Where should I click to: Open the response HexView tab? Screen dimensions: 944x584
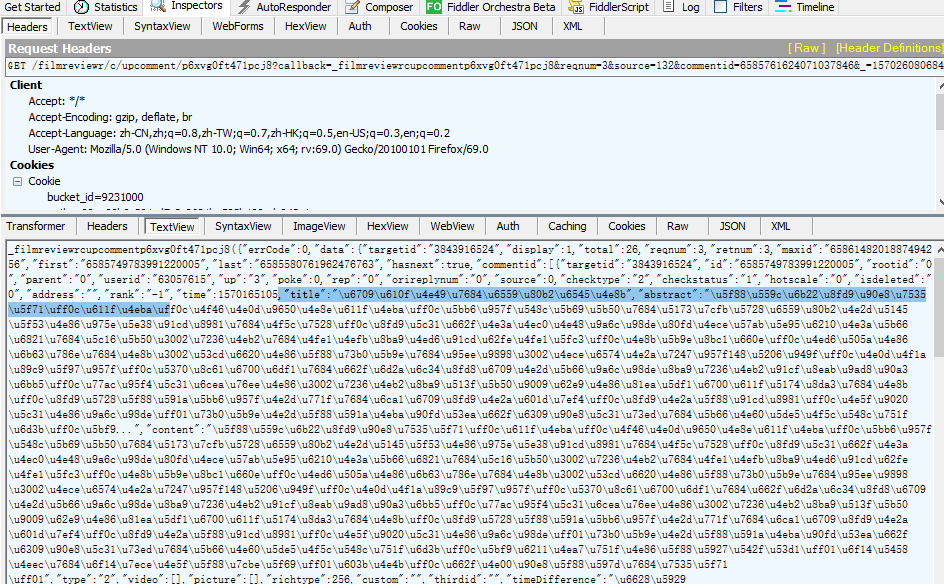point(388,226)
